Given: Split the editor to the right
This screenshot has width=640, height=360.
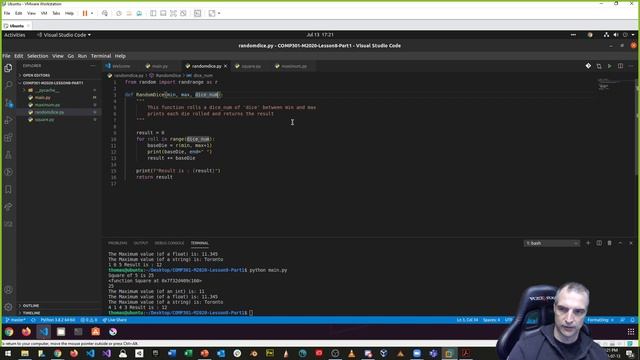Looking at the screenshot, I should click(620, 66).
